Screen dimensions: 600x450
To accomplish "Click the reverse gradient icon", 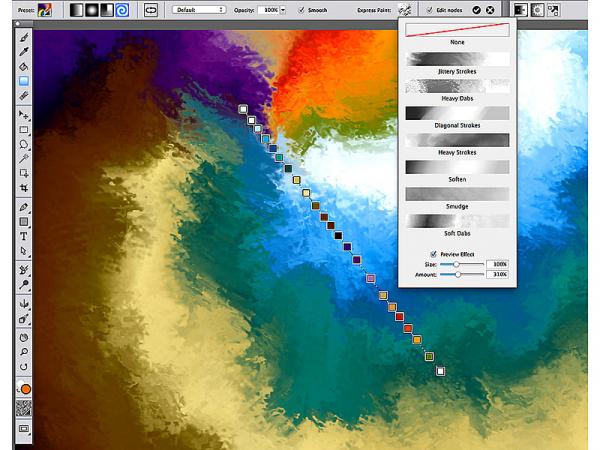I will click(150, 9).
